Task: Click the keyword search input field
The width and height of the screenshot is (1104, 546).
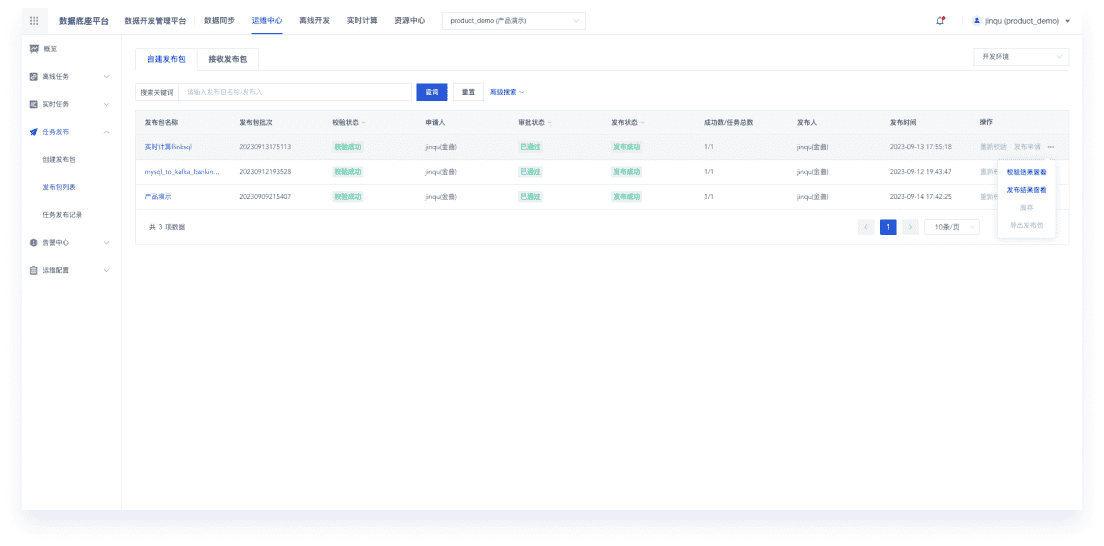Action: coord(295,92)
